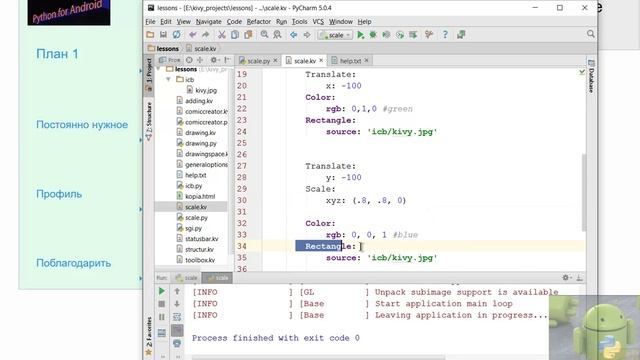Click the Paste icon in toolbar
This screenshot has width=640, height=360.
tap(248, 35)
